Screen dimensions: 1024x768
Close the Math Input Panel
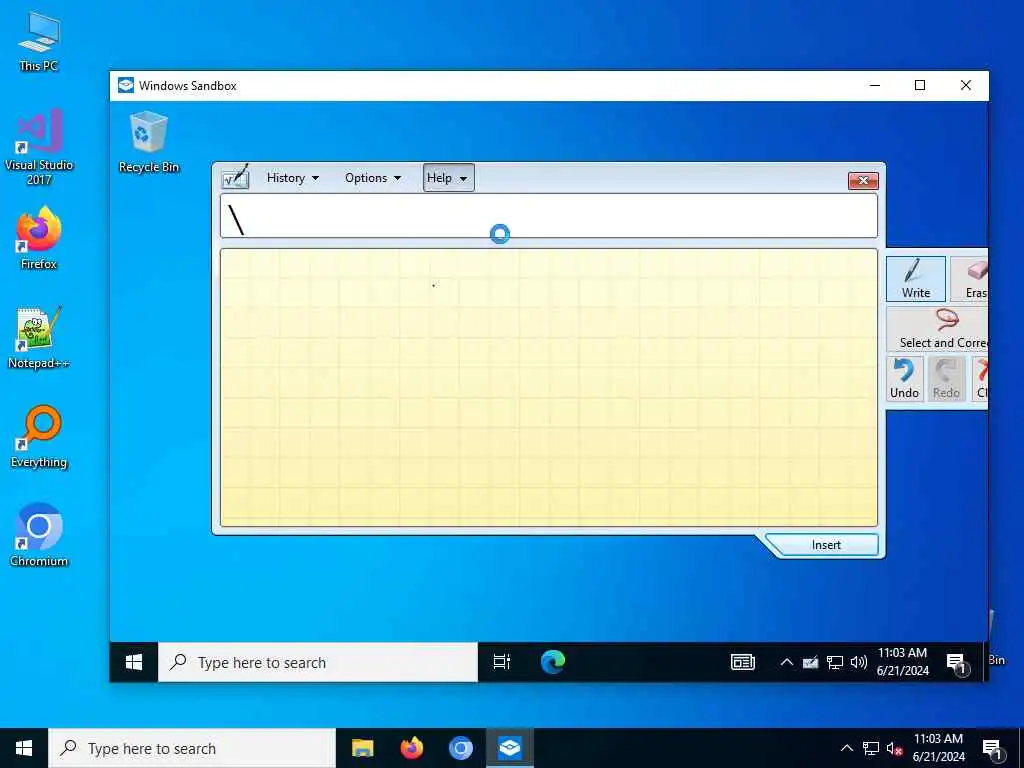(863, 181)
